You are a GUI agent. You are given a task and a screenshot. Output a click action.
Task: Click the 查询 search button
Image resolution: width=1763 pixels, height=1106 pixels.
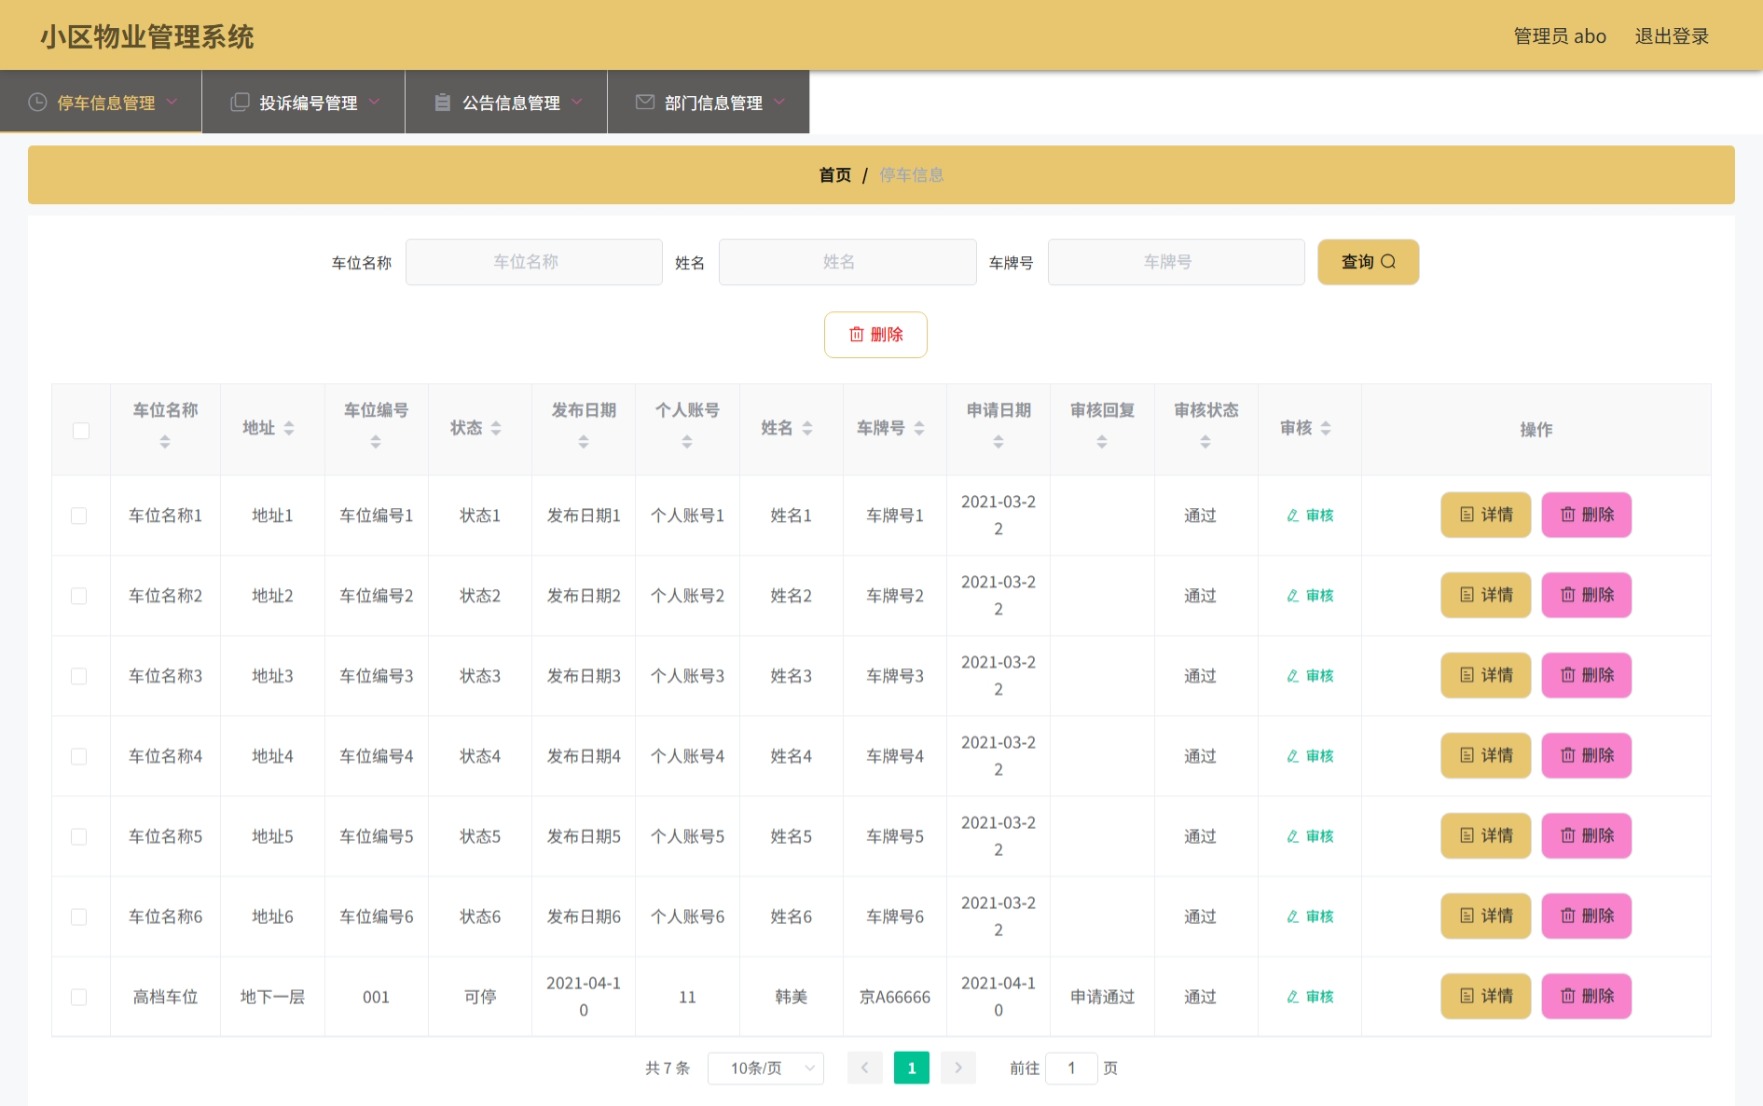pos(1368,262)
